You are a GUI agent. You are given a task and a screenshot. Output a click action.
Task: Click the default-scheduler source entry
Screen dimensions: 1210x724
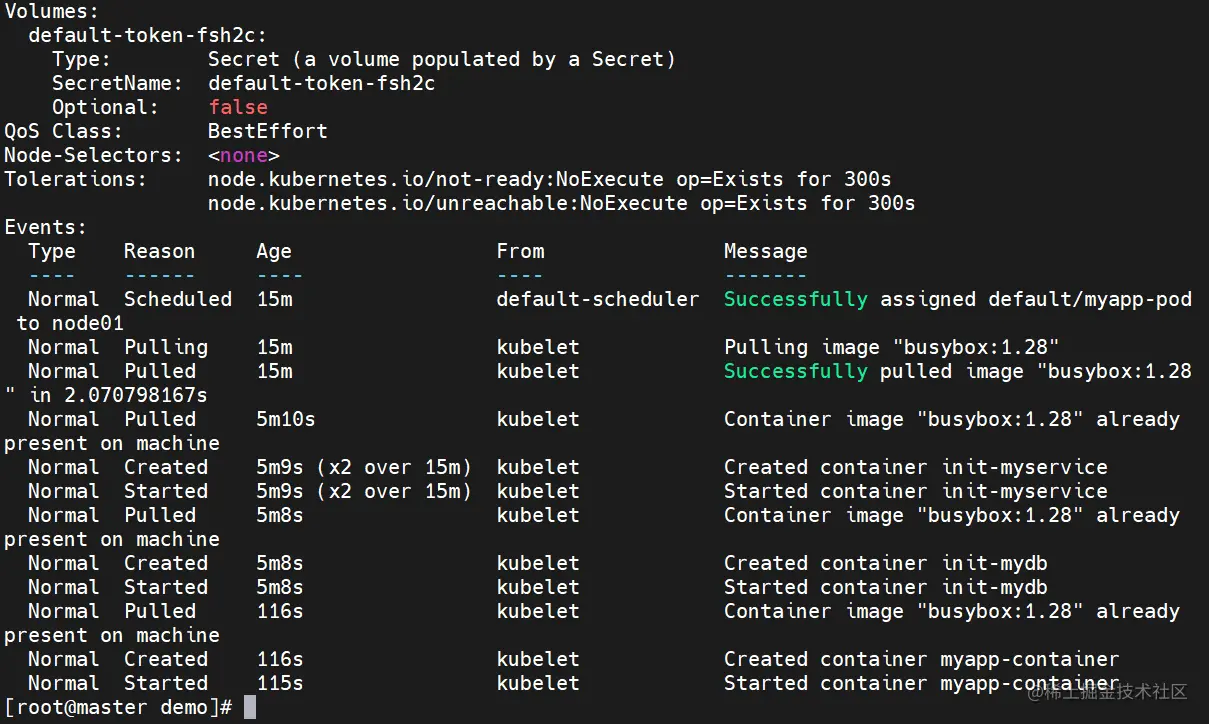(x=597, y=299)
